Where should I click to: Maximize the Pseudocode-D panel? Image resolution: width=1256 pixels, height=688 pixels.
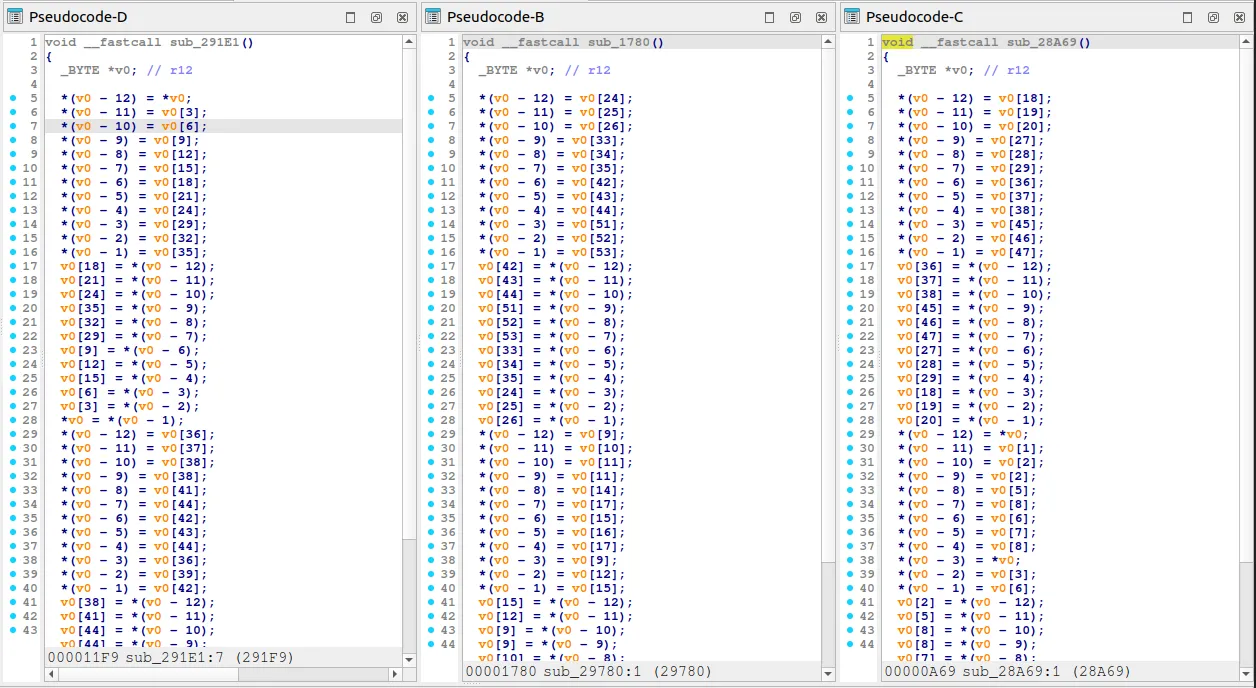(x=351, y=18)
